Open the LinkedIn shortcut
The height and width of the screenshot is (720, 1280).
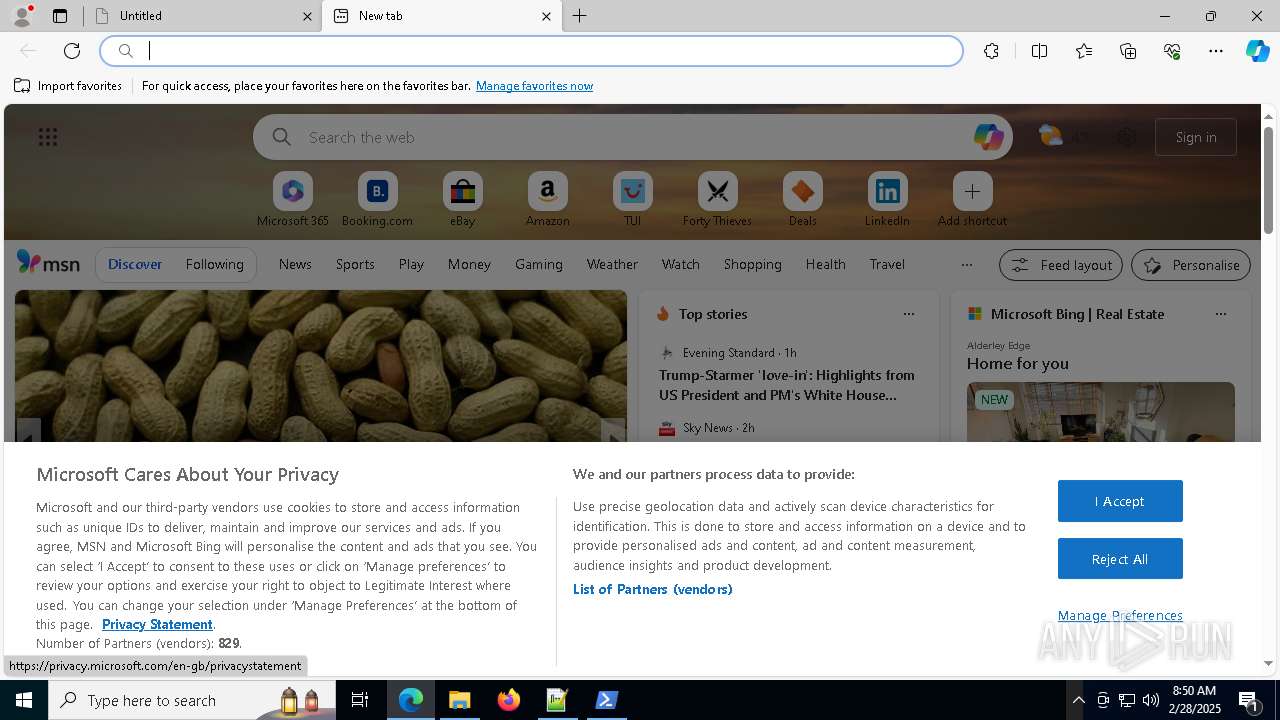[887, 199]
